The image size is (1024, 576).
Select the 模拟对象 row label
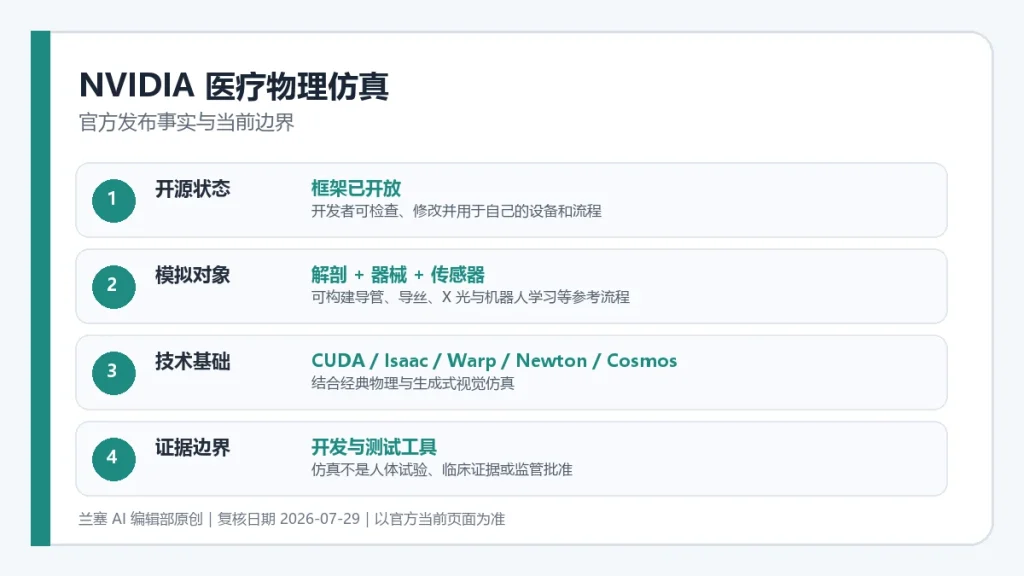click(193, 276)
